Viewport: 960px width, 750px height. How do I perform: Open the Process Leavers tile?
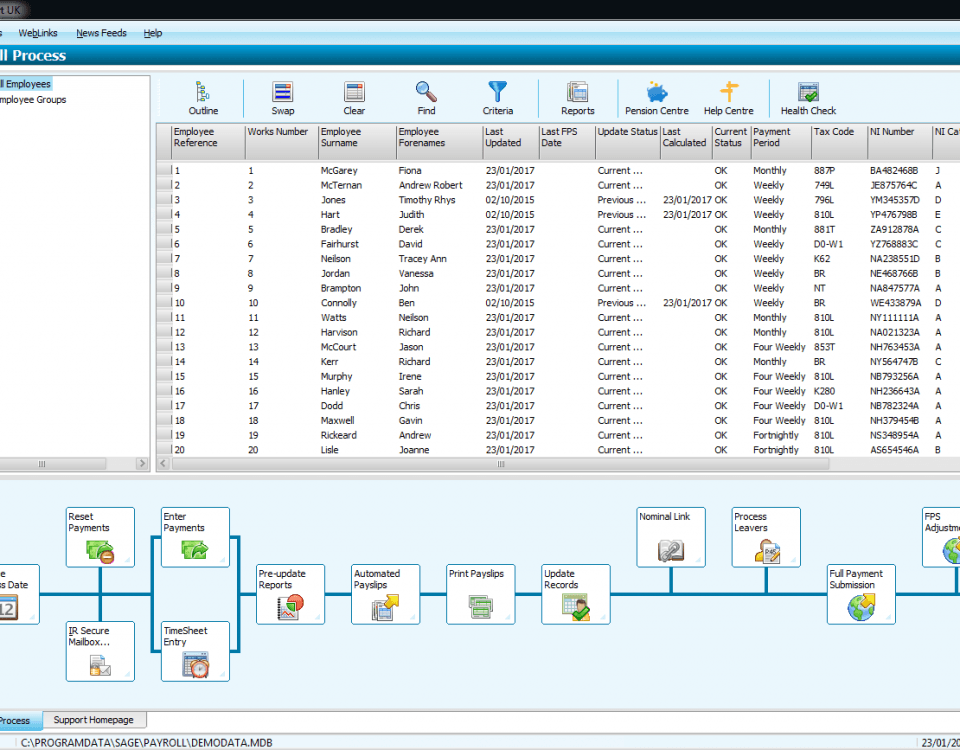click(766, 537)
